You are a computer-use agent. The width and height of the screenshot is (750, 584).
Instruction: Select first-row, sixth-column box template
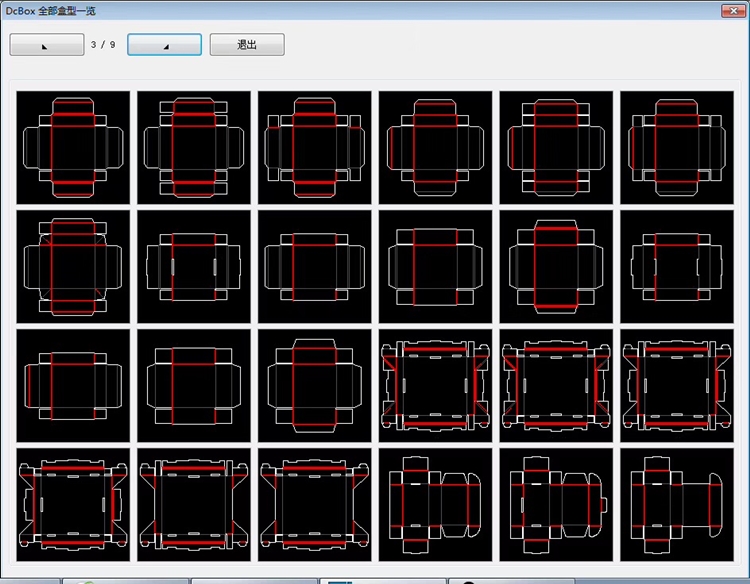(677, 147)
